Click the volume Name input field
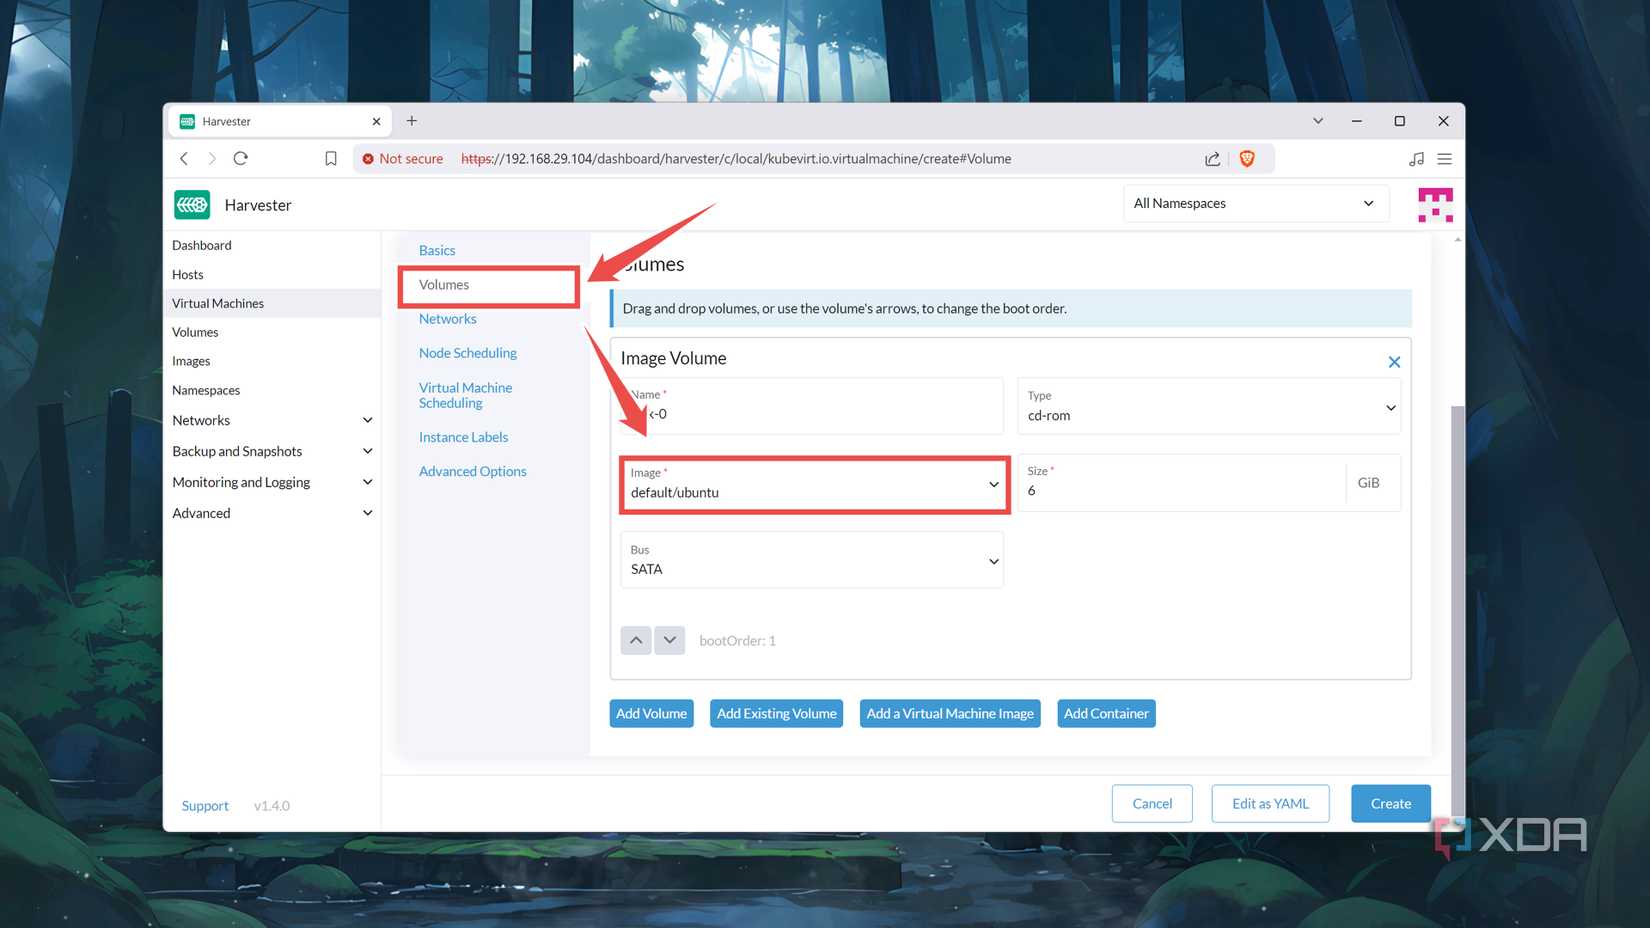Viewport: 1650px width, 928px height. click(812, 406)
